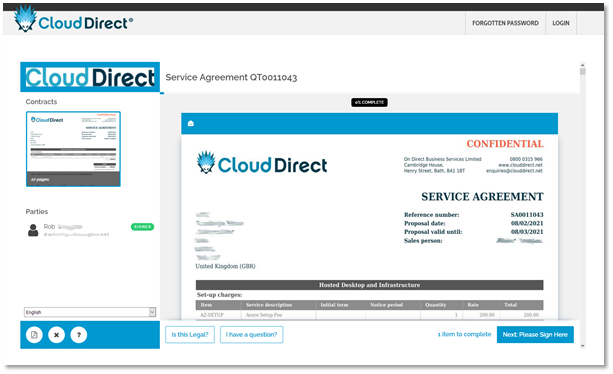Click the scroll up arrow of document scrollbar

tap(583, 65)
